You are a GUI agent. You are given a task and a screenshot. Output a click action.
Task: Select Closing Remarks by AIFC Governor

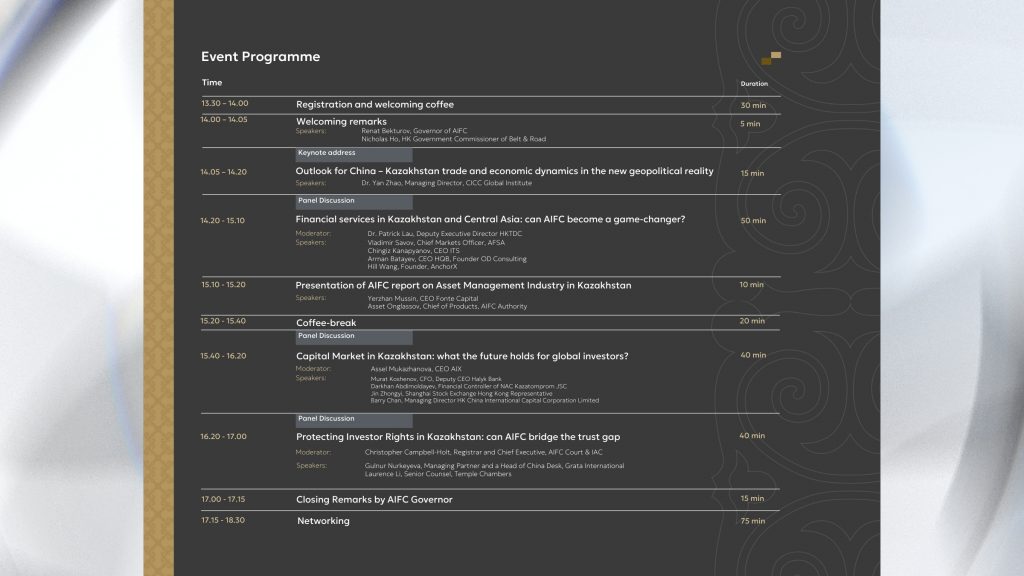(x=374, y=500)
